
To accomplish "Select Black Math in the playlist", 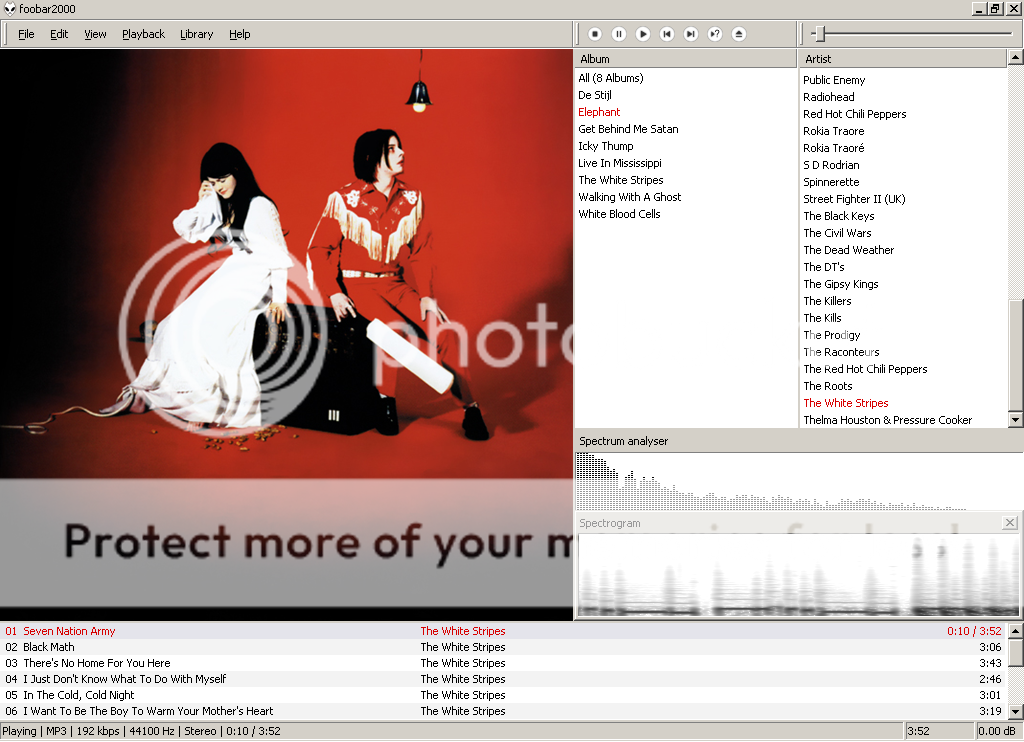I will pos(50,646).
